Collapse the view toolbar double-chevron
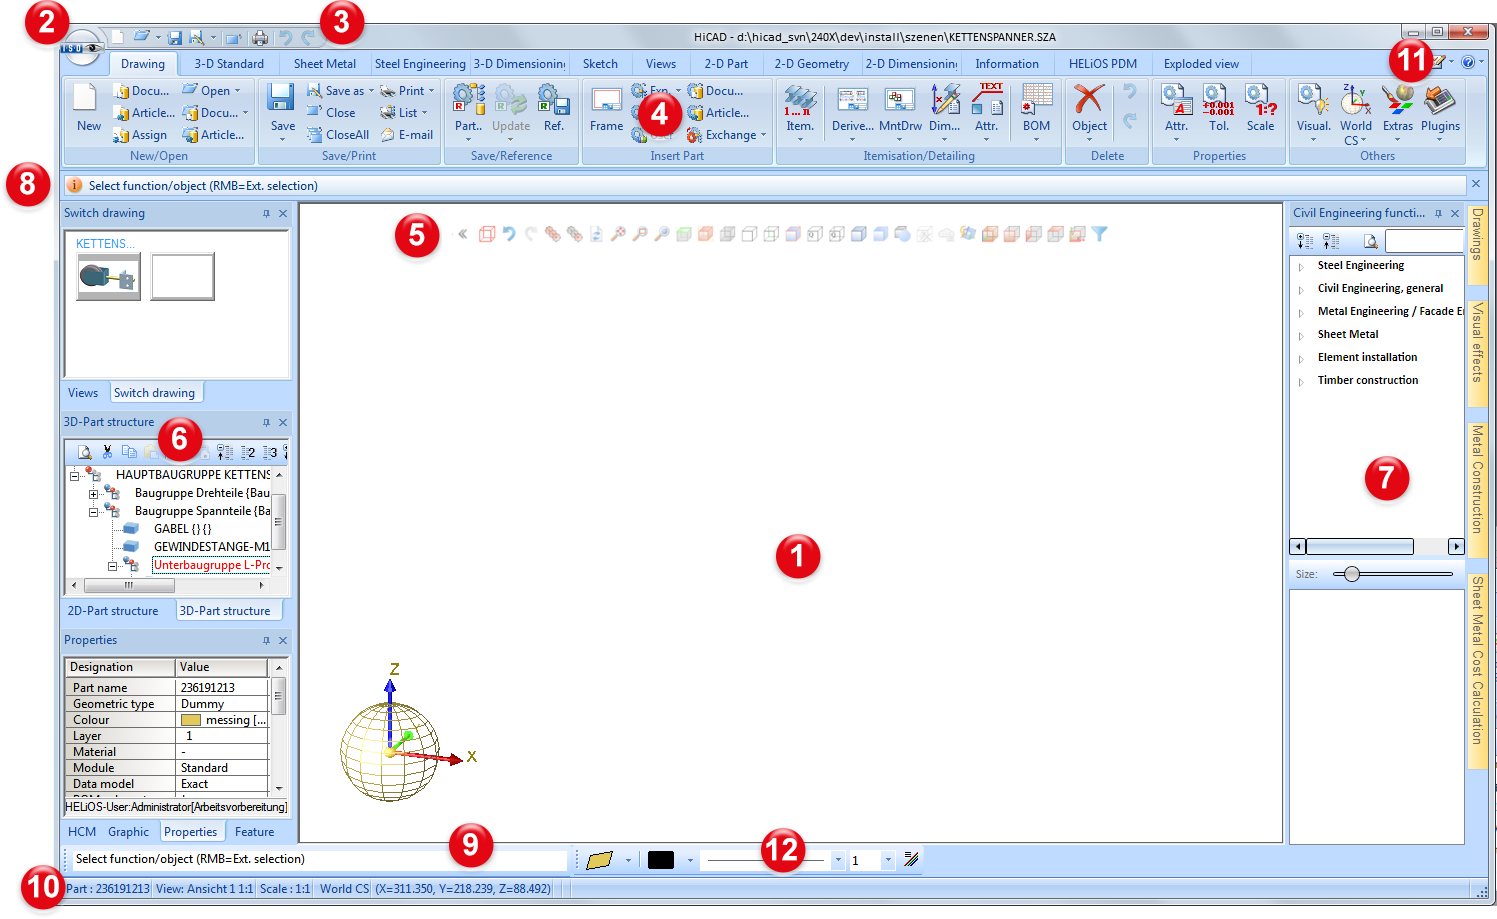The height and width of the screenshot is (919, 1497). pos(463,234)
